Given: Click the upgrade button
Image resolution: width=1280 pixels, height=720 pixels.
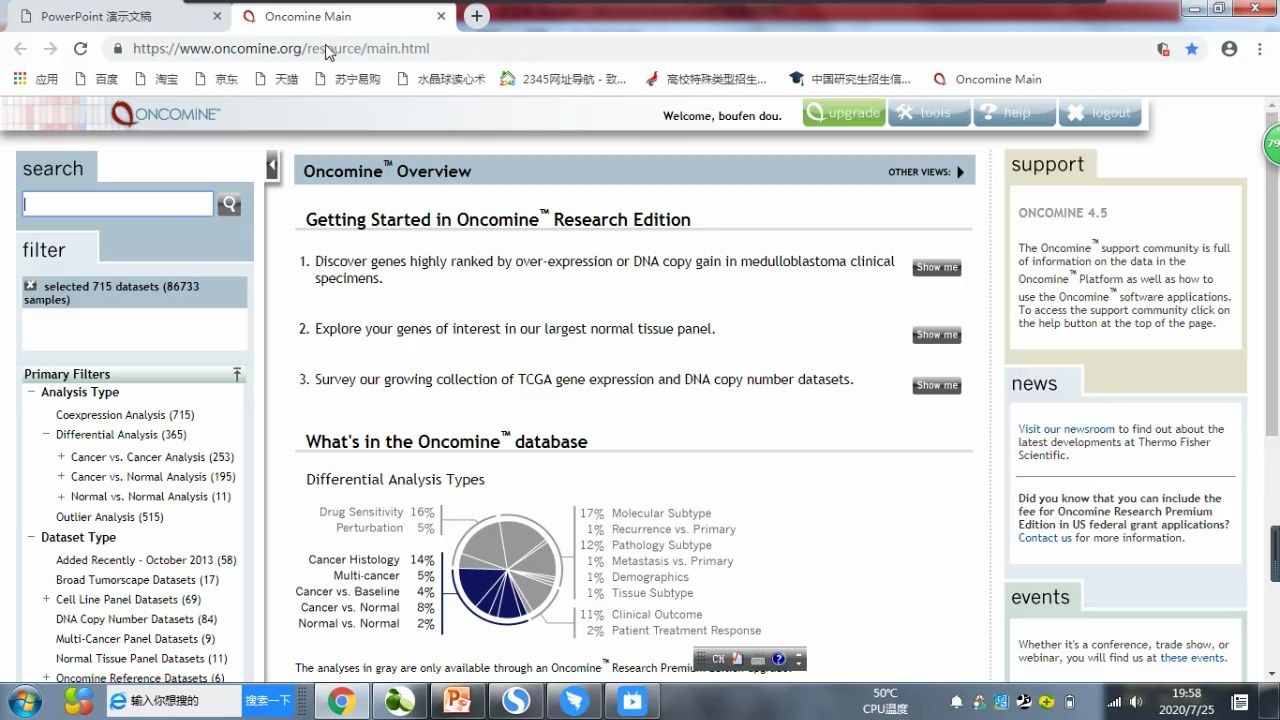Looking at the screenshot, I should pyautogui.click(x=844, y=113).
